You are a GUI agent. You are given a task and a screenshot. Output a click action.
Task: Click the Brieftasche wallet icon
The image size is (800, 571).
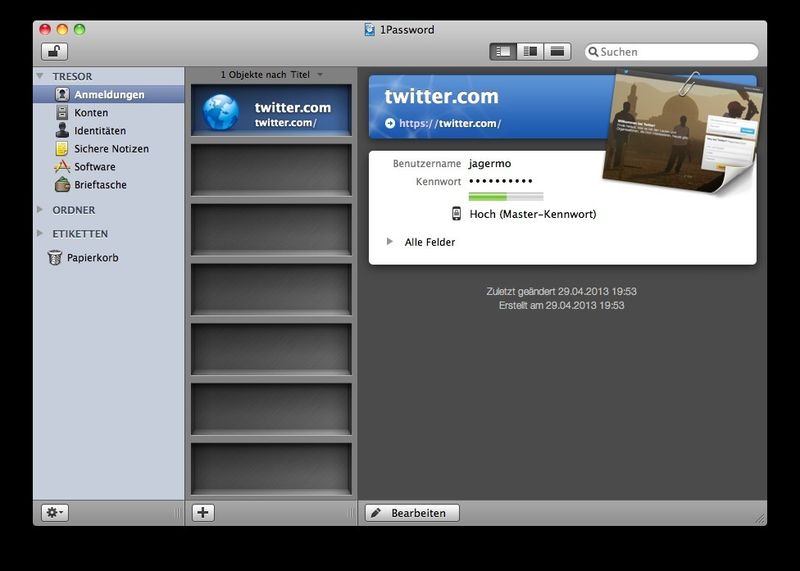click(62, 184)
